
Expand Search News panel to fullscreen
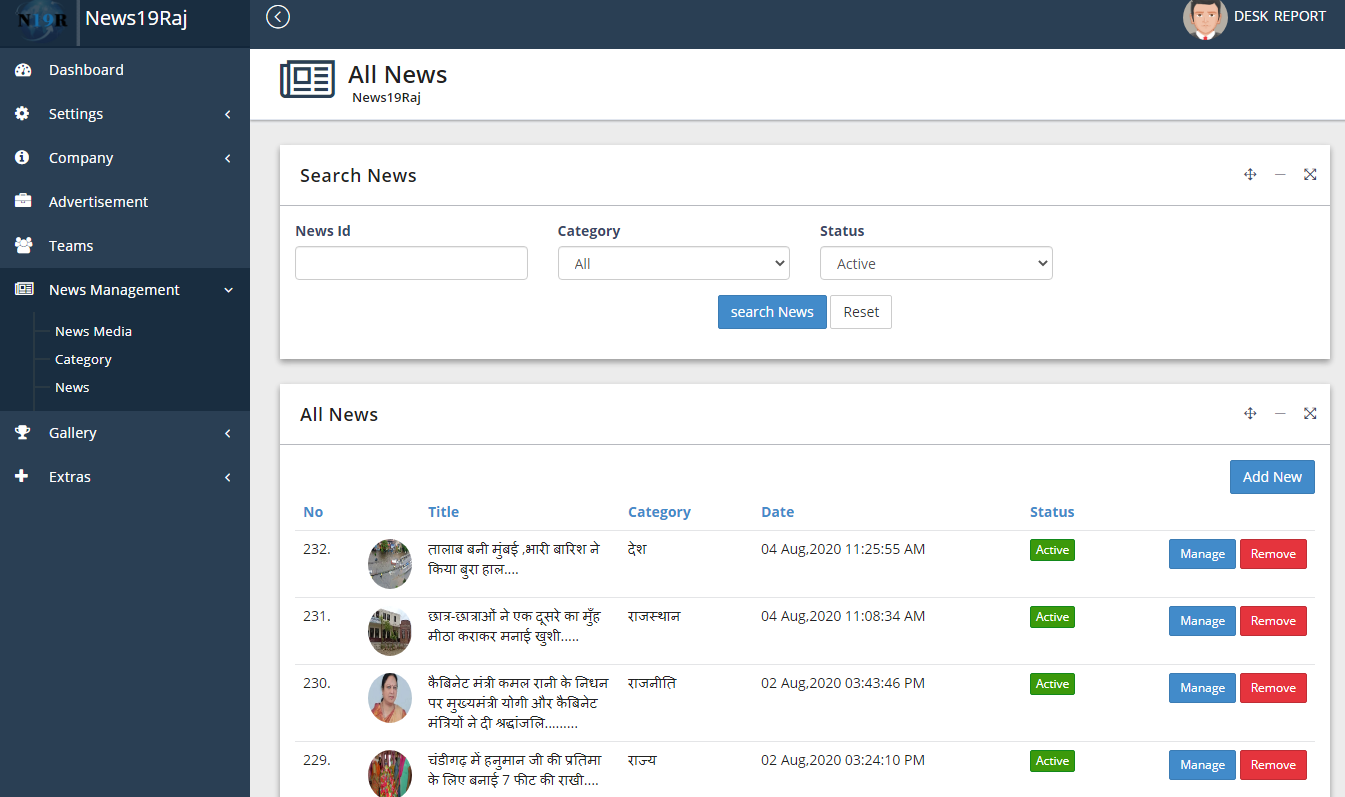click(1310, 175)
